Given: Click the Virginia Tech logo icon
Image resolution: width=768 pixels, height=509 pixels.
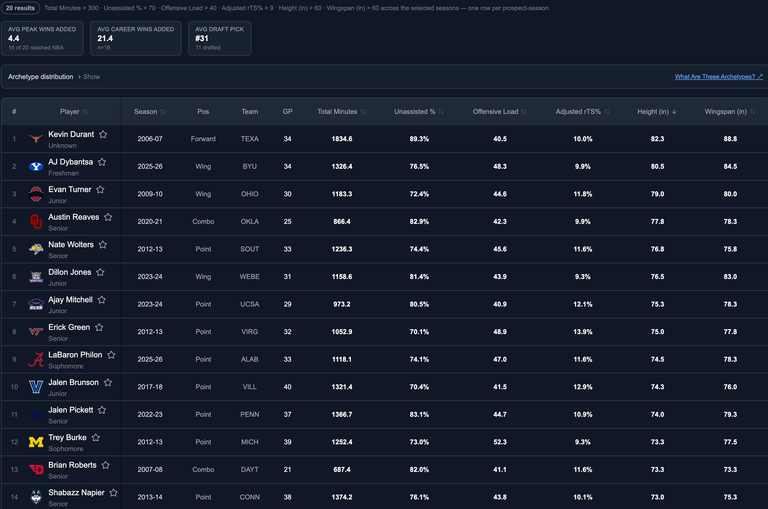Looking at the screenshot, I should (36, 332).
